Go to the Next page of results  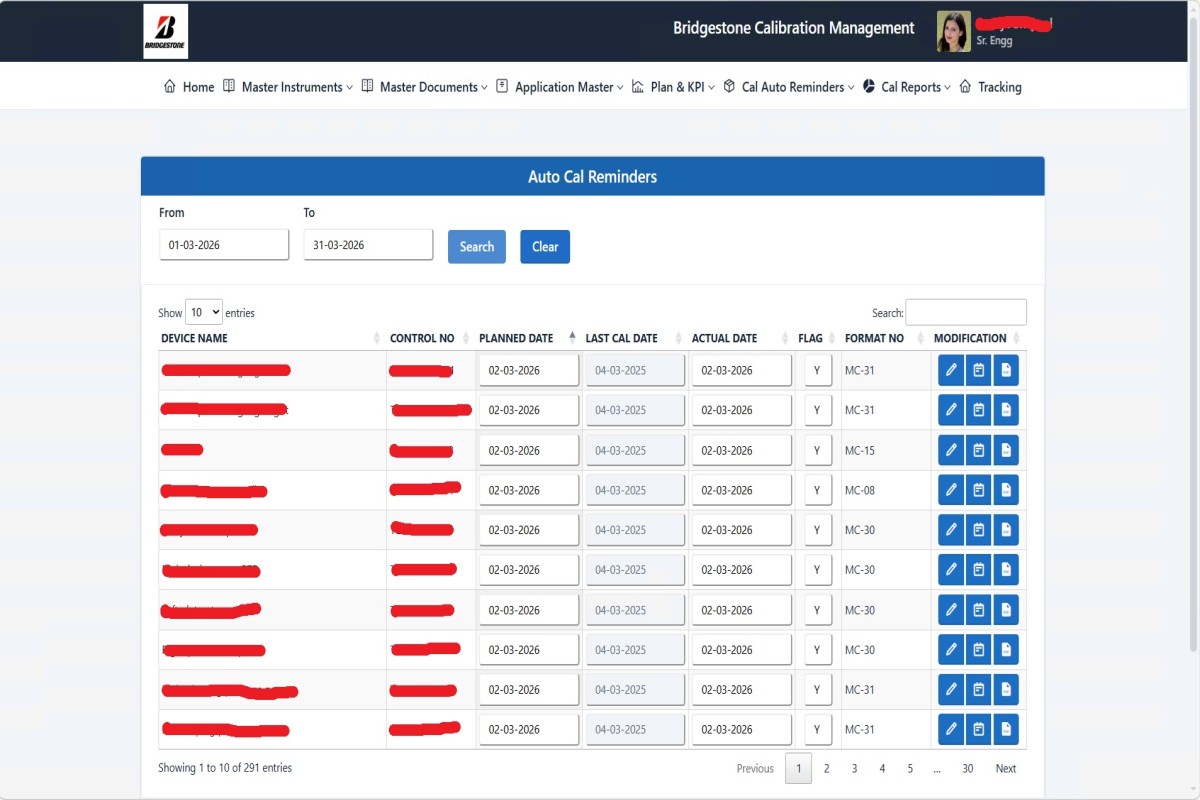pos(1005,768)
